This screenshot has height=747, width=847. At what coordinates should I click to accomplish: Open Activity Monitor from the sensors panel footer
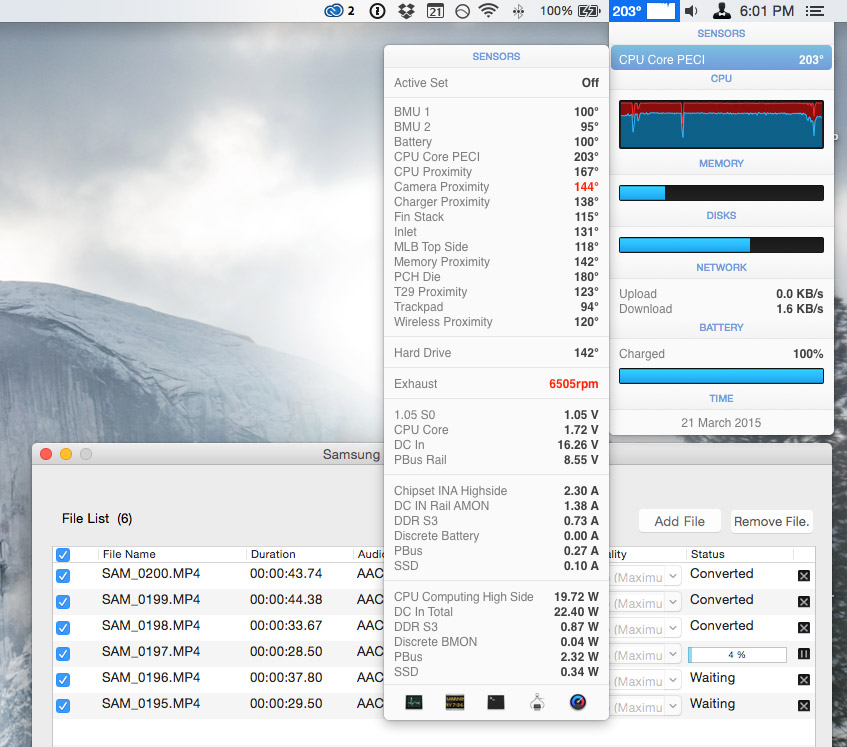click(414, 702)
